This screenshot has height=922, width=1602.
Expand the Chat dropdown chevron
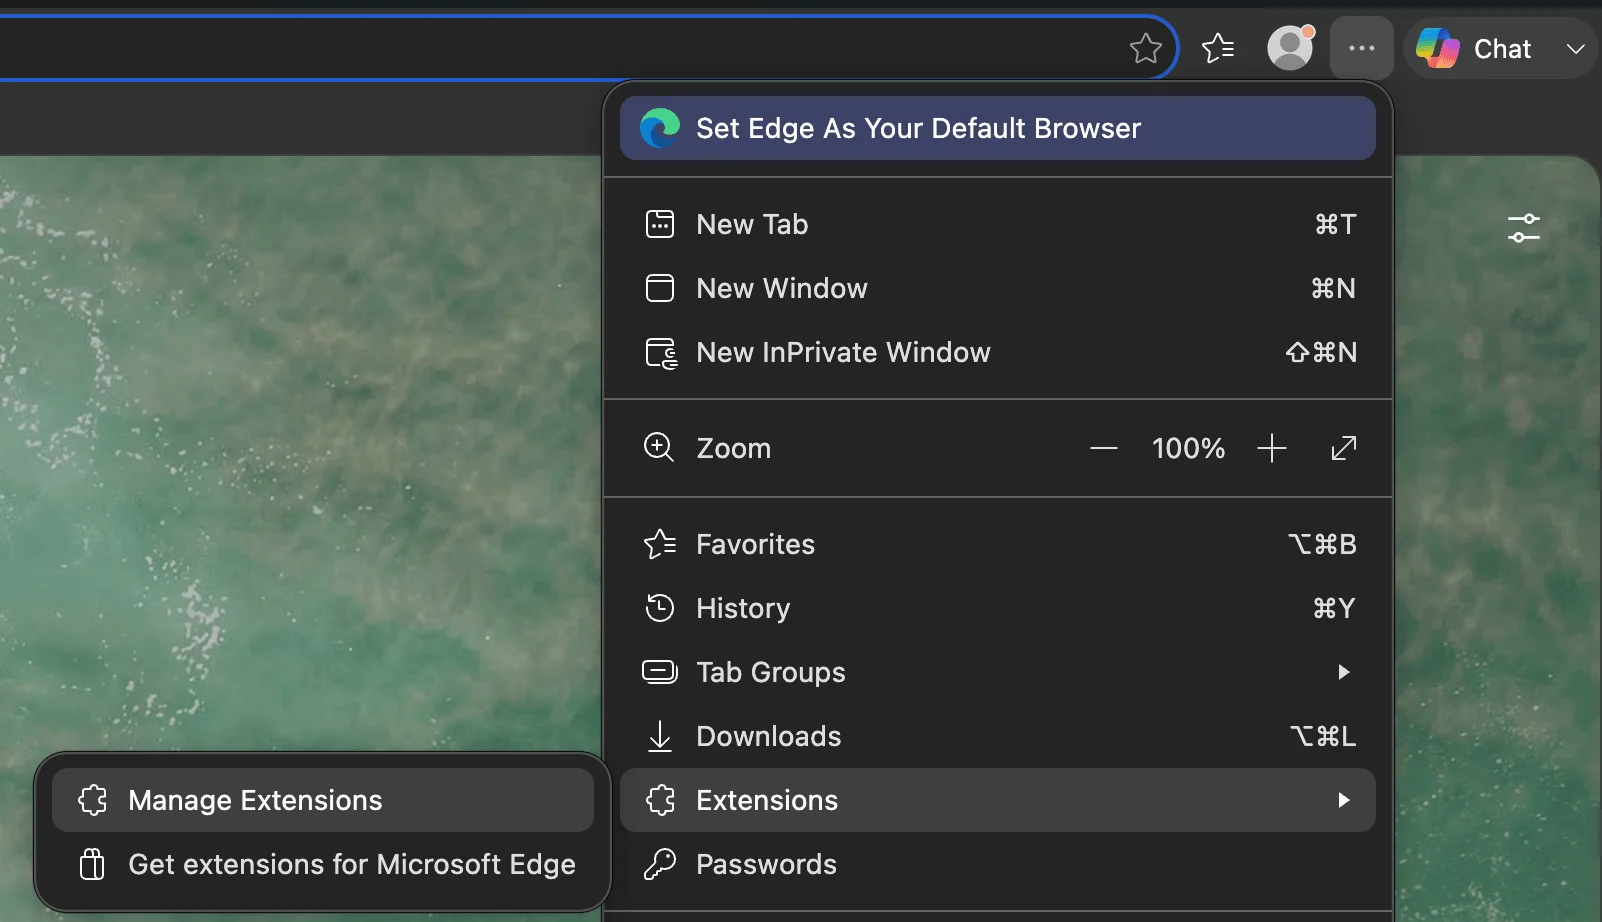[x=1575, y=48]
